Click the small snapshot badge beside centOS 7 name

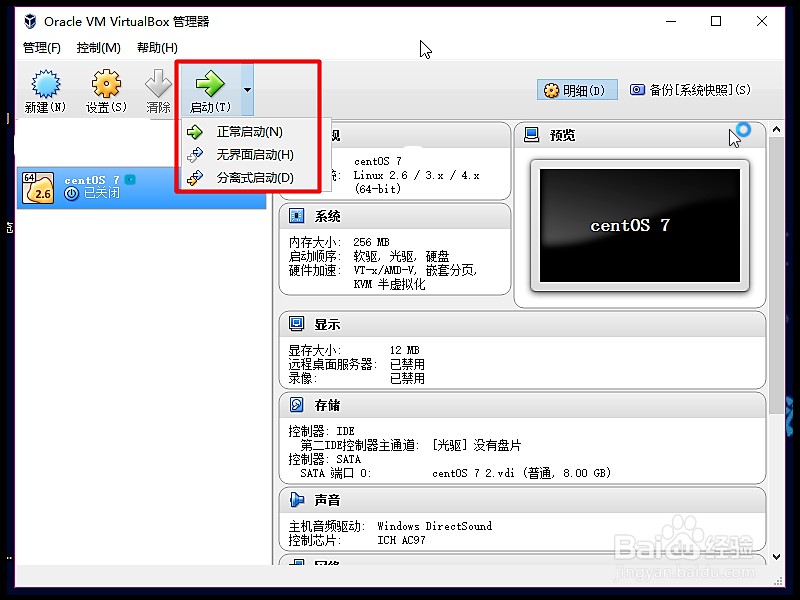point(131,180)
